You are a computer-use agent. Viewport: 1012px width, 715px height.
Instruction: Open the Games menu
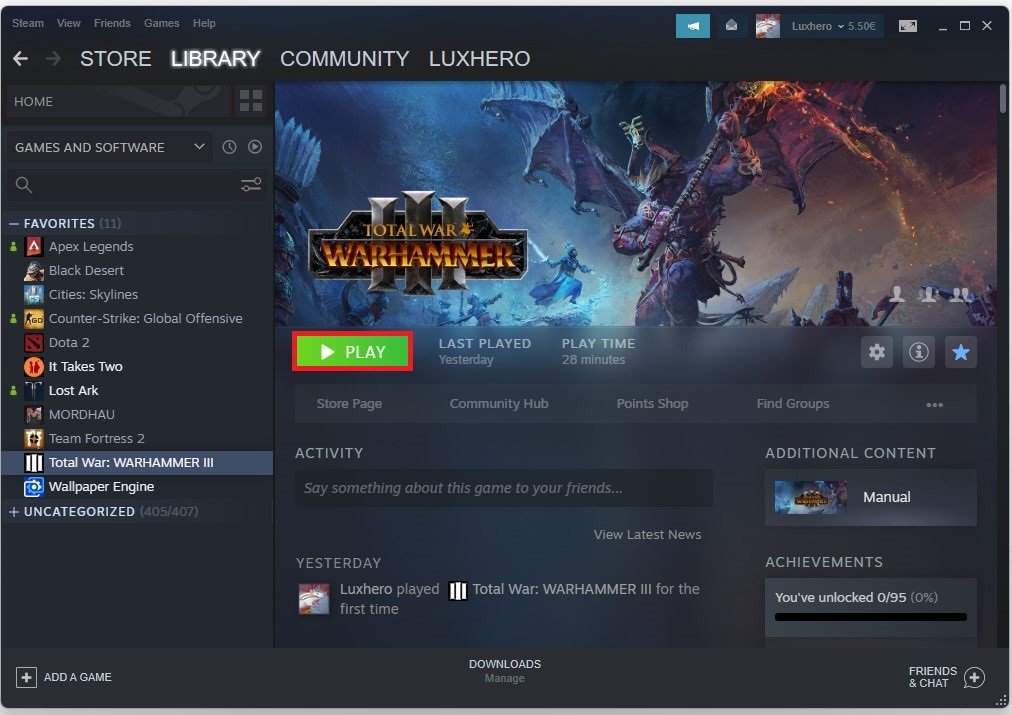(161, 23)
